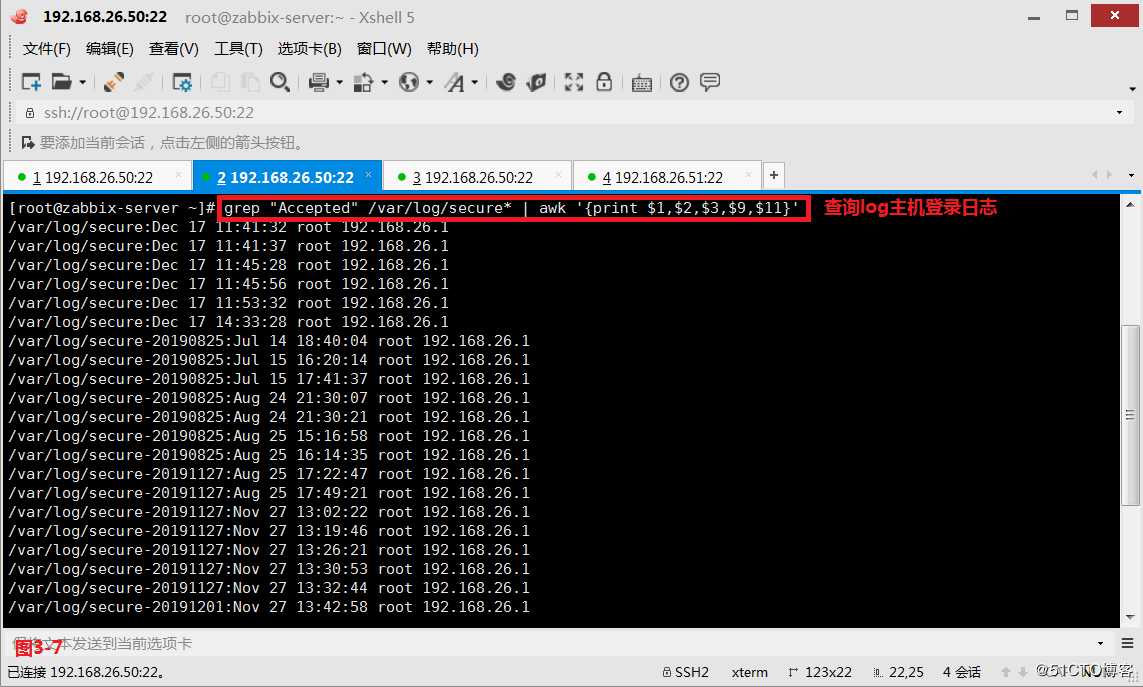Click the Xshell application icon in title bar
The width and height of the screenshot is (1143, 687).
coord(20,16)
